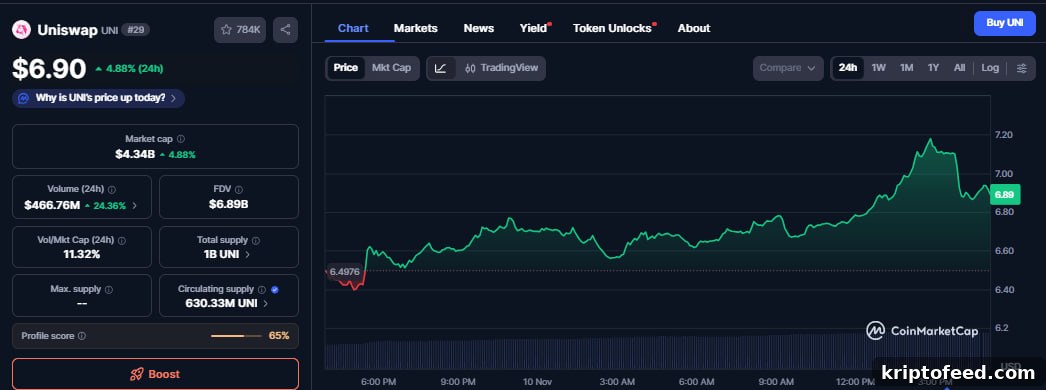Open 'Why is UNI's price up today?'

tap(99, 98)
